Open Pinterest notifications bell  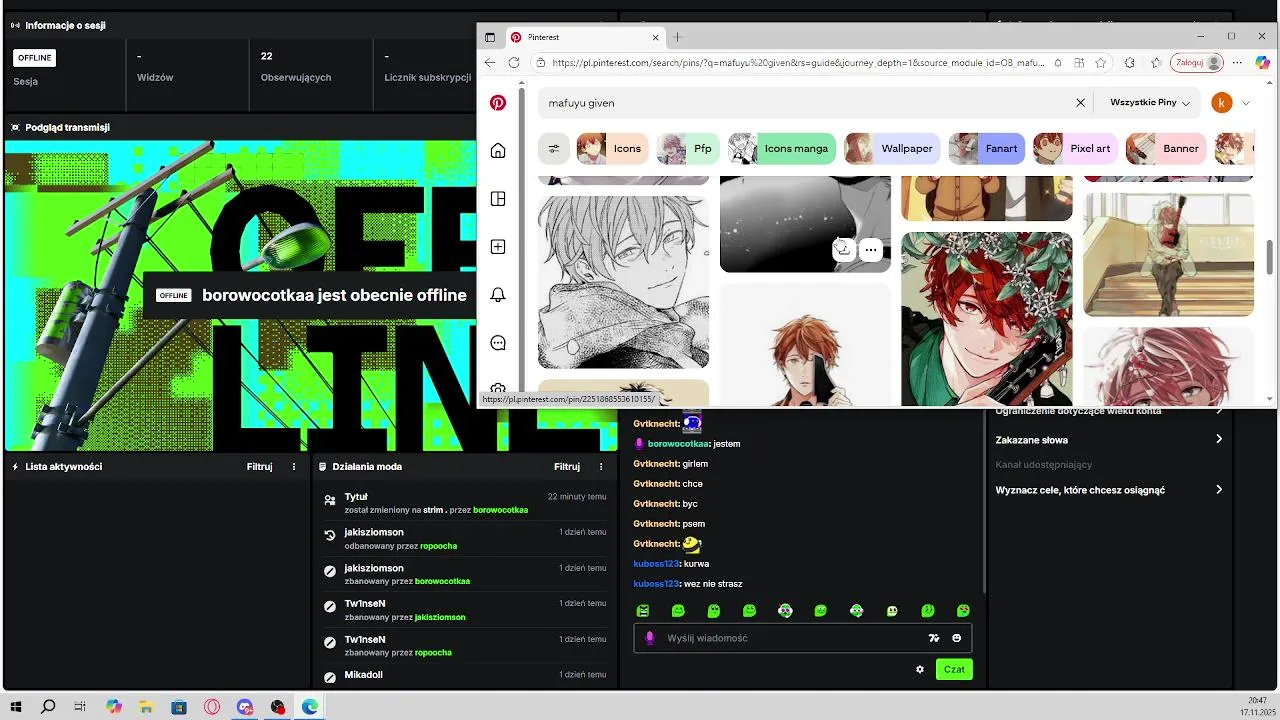(498, 295)
